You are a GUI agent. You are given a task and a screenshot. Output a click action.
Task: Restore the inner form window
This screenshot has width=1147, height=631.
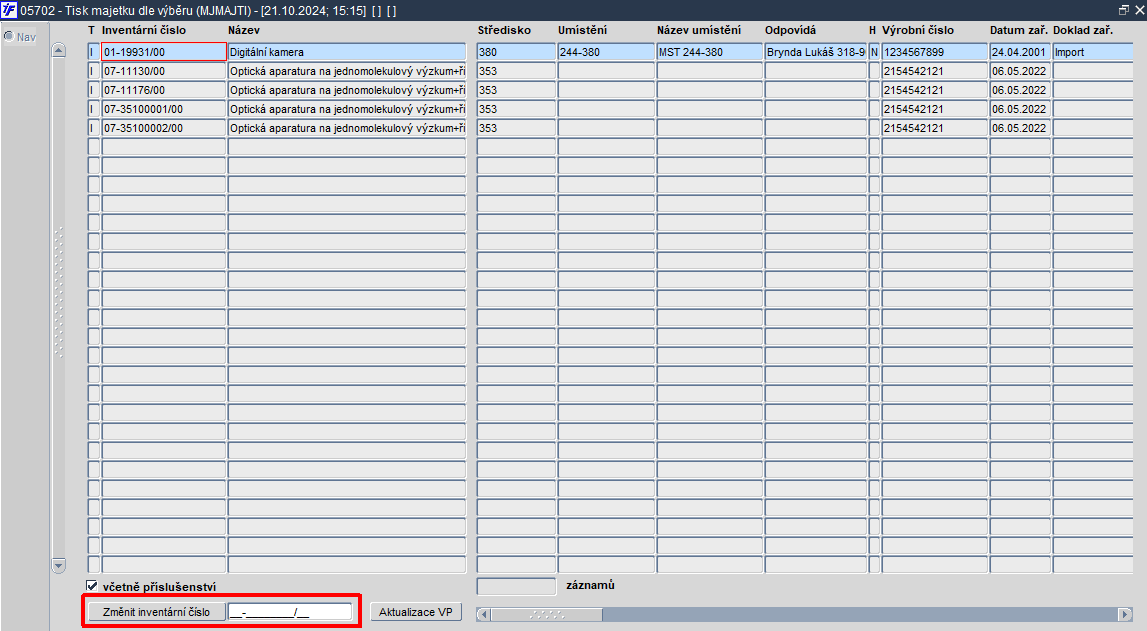1124,10
